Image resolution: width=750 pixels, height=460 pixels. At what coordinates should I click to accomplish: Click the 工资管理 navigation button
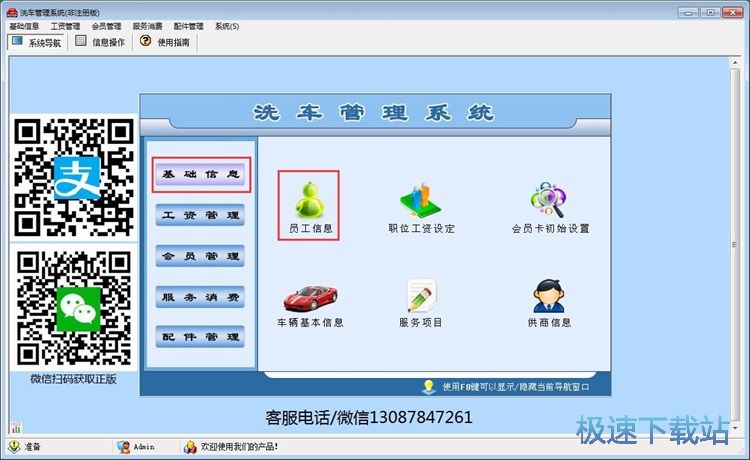click(200, 215)
